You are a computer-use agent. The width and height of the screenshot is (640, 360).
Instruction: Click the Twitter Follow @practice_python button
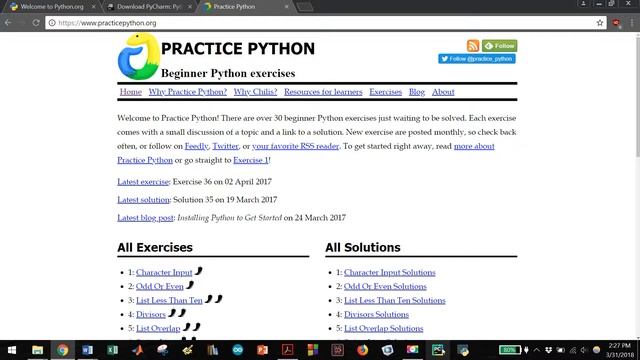tap(477, 59)
